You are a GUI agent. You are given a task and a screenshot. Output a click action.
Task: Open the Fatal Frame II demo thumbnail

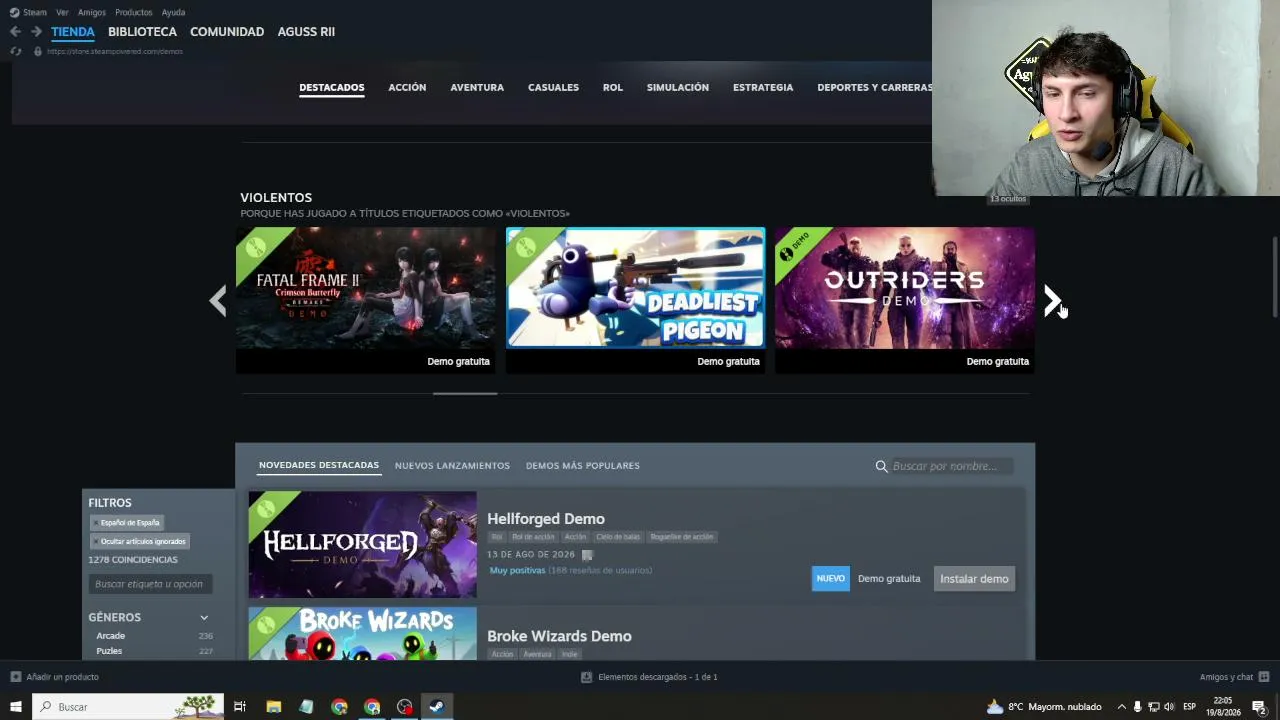coord(365,288)
